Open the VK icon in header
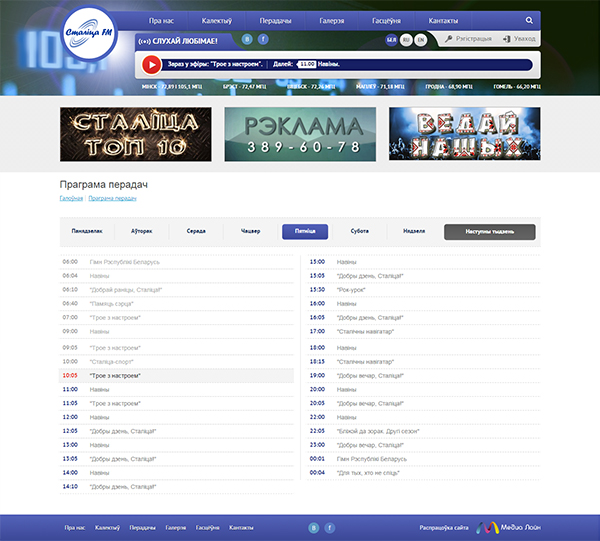Image resolution: width=600 pixels, height=541 pixels. click(x=247, y=39)
